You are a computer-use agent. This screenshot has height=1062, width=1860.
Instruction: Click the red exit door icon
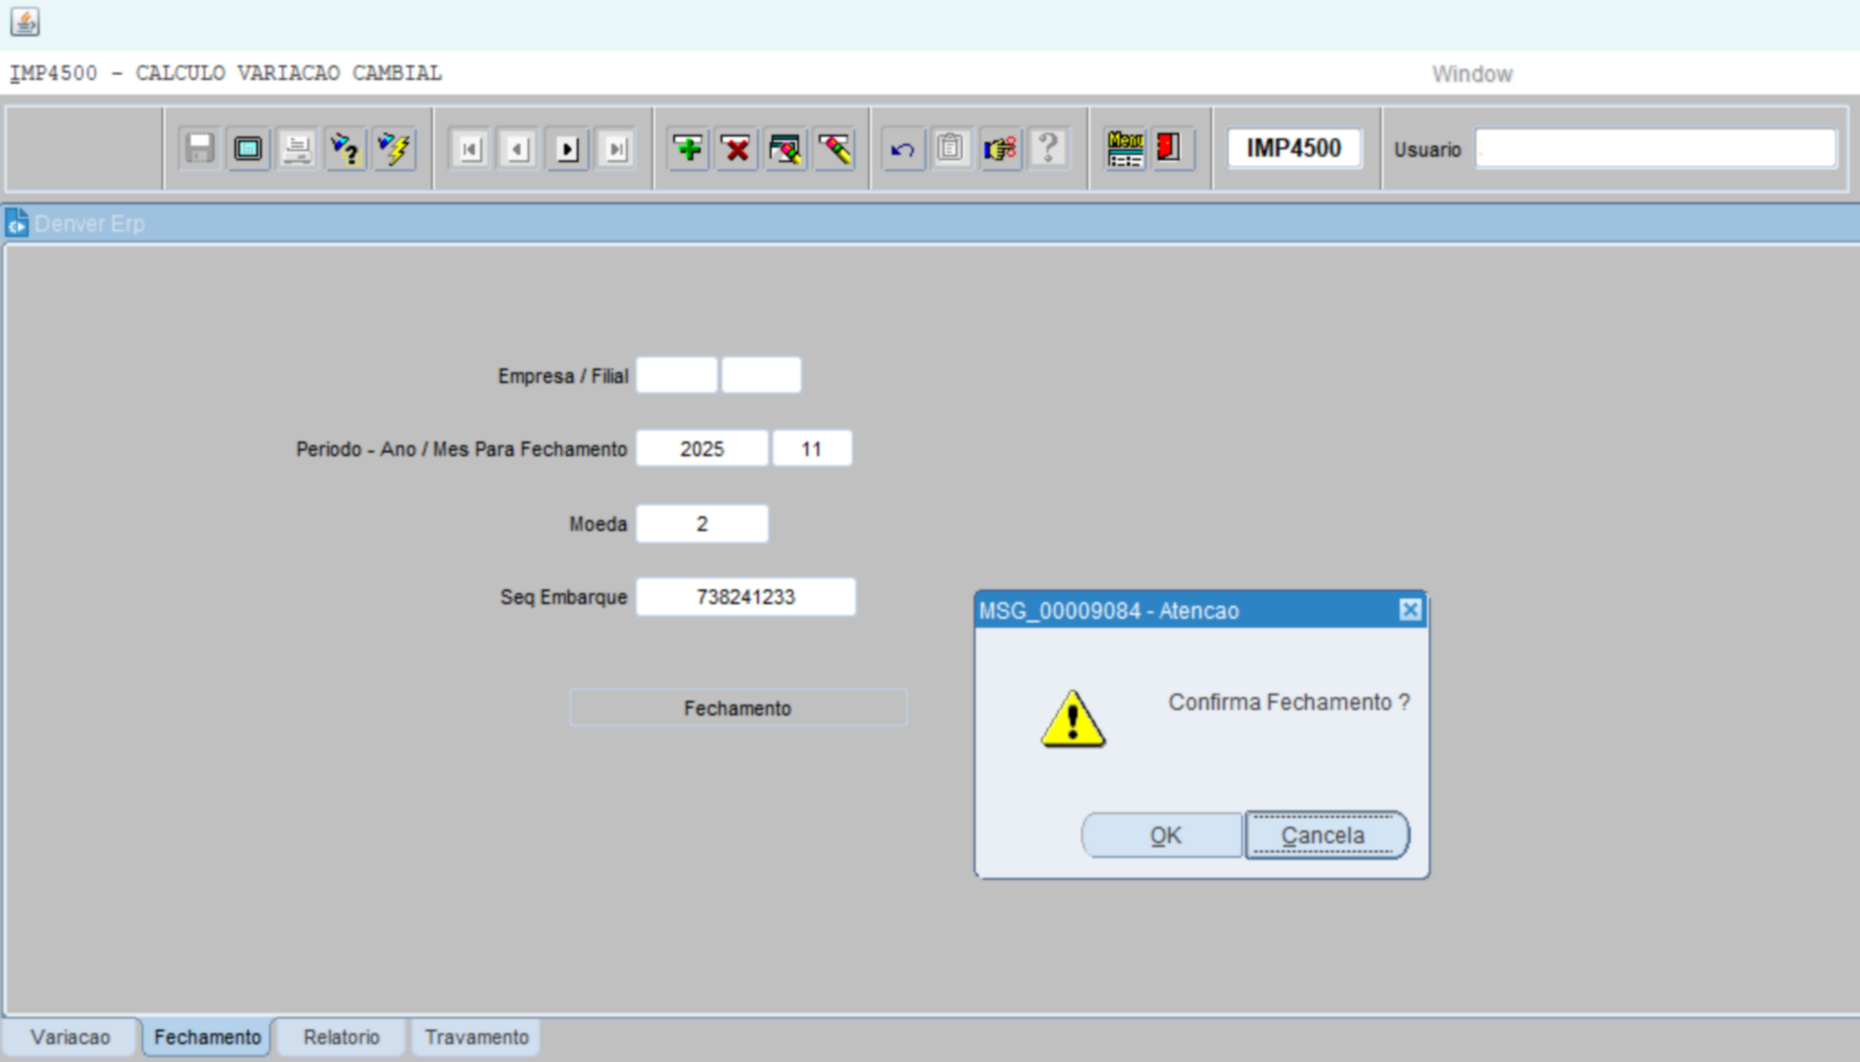point(1168,149)
